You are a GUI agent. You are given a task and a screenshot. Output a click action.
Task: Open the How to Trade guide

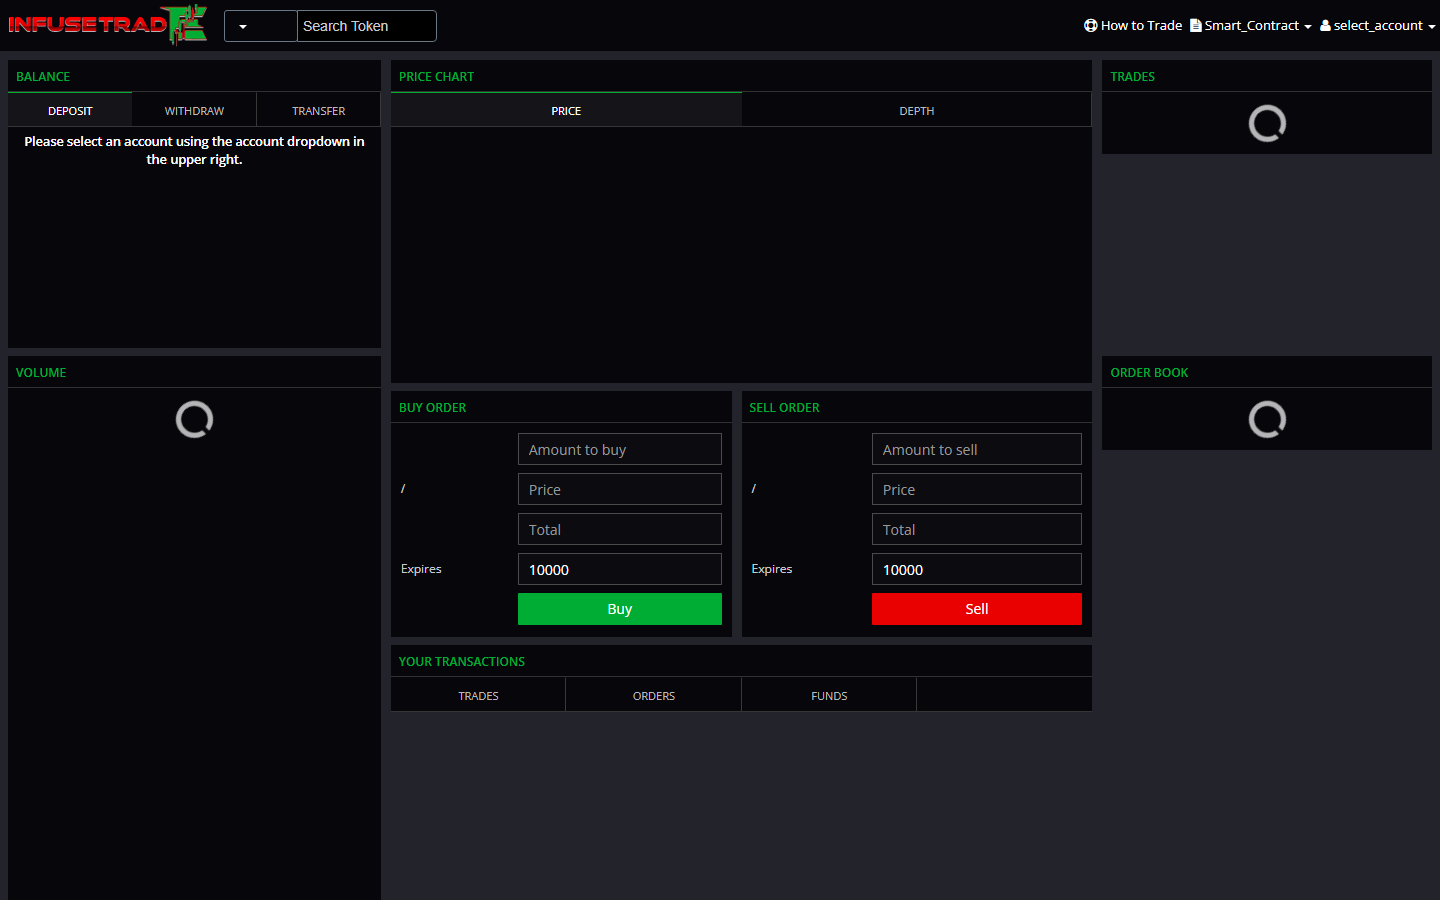pos(1133,25)
